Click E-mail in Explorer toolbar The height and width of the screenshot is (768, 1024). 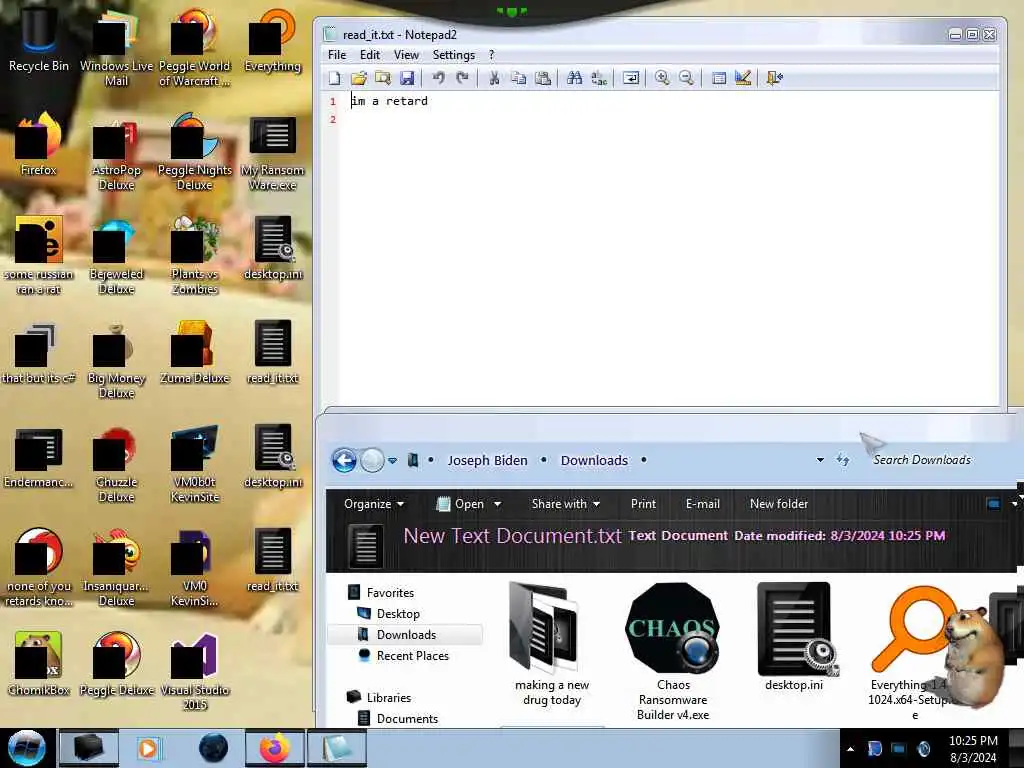[703, 504]
